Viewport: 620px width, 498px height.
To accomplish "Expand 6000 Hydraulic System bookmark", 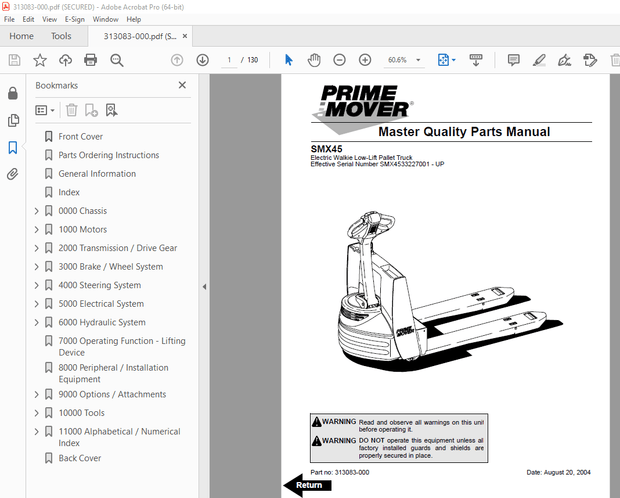I will tap(36, 322).
